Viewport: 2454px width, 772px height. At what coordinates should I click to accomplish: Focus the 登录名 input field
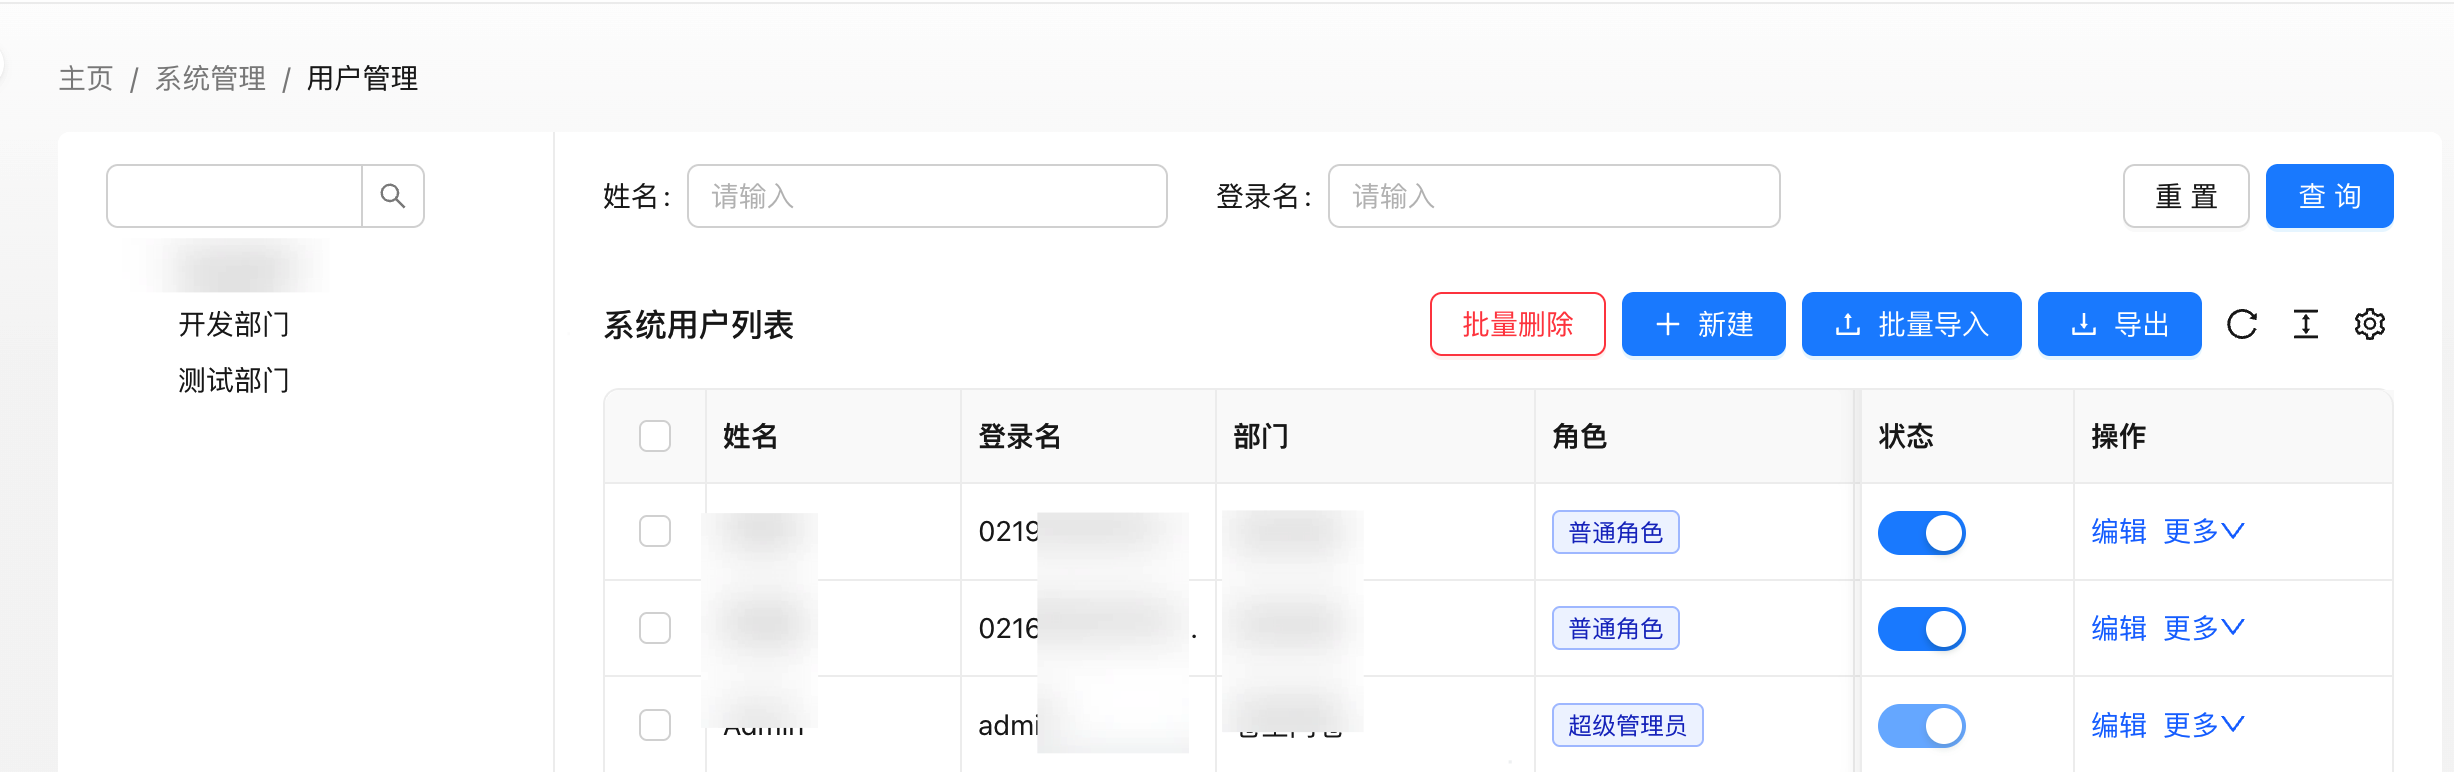[1554, 196]
